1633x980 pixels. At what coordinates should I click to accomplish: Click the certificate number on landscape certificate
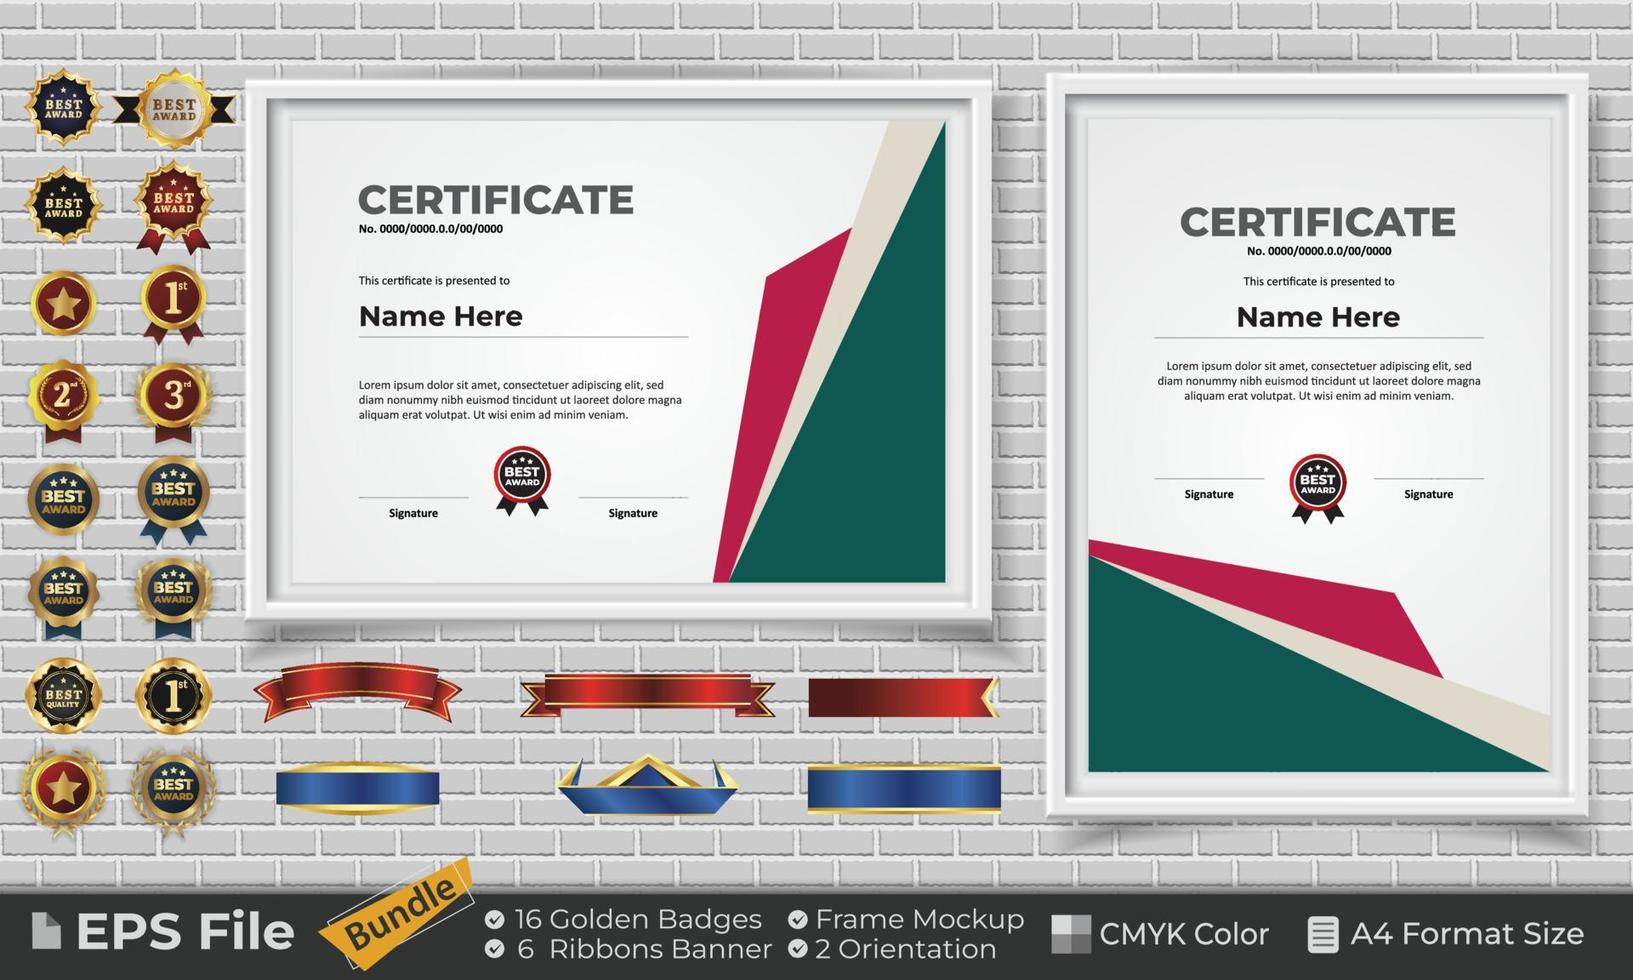tap(431, 229)
